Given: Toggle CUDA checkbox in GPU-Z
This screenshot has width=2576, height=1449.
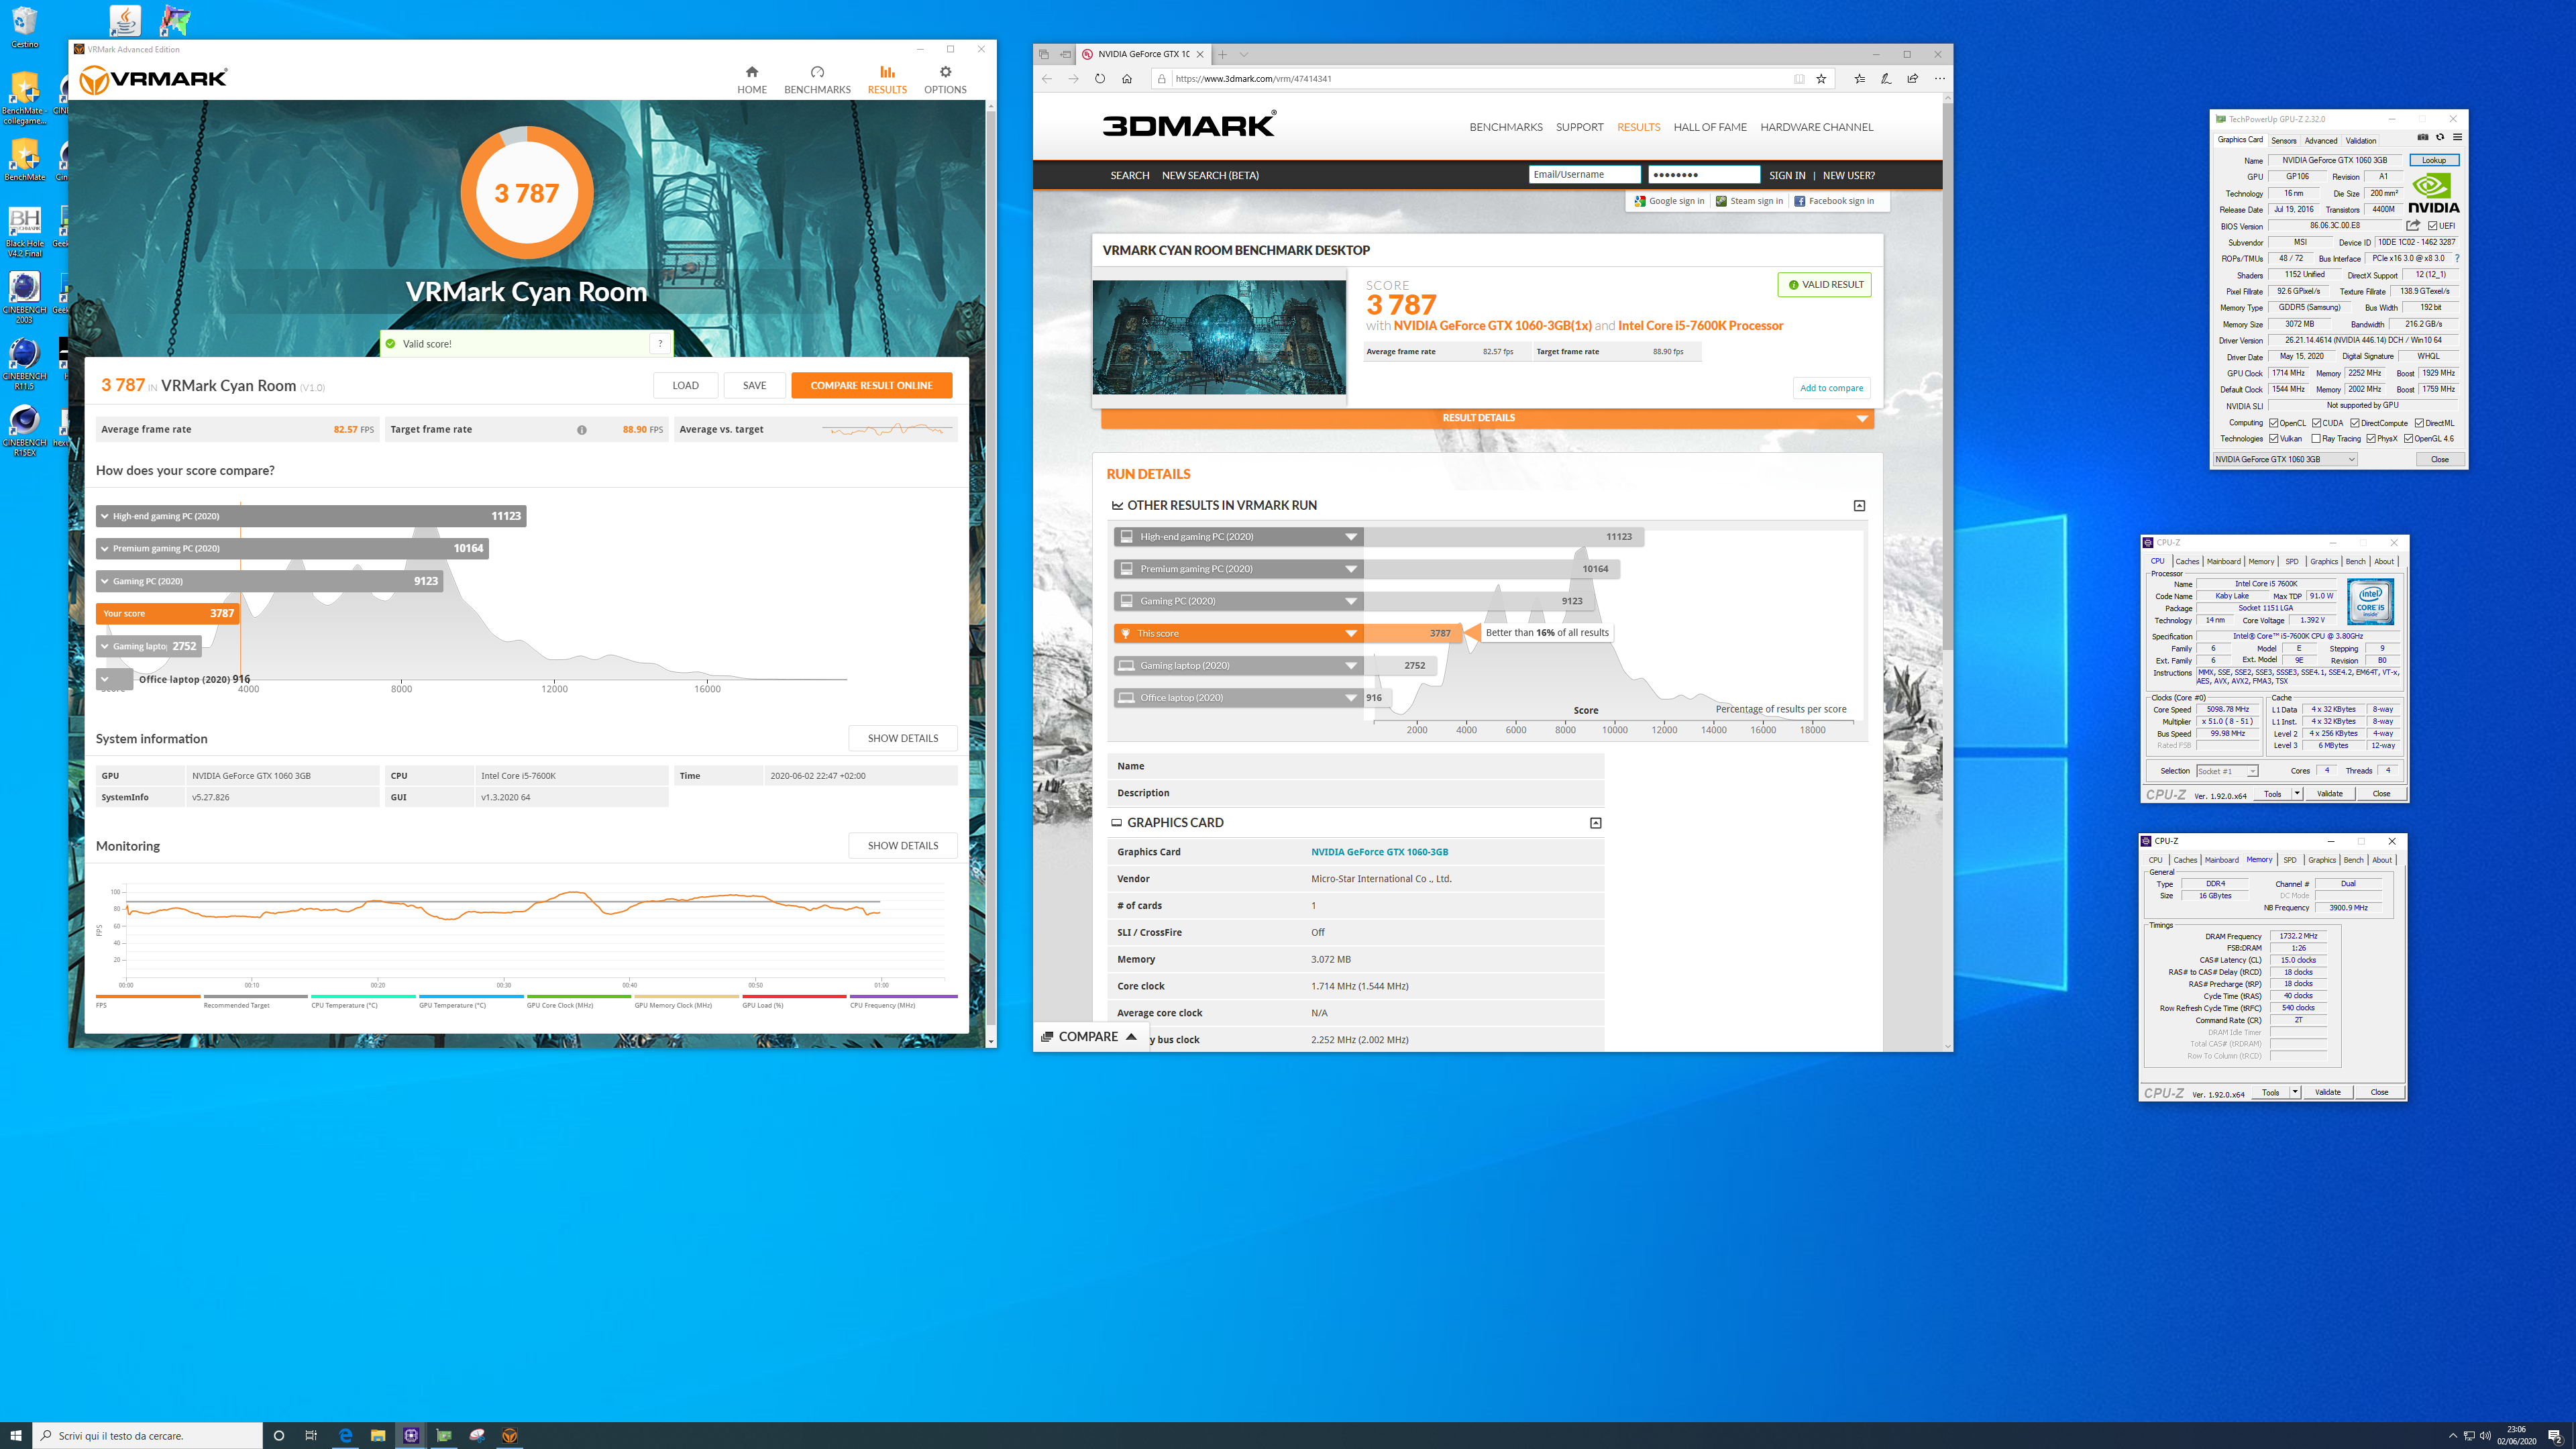Looking at the screenshot, I should 2317,423.
